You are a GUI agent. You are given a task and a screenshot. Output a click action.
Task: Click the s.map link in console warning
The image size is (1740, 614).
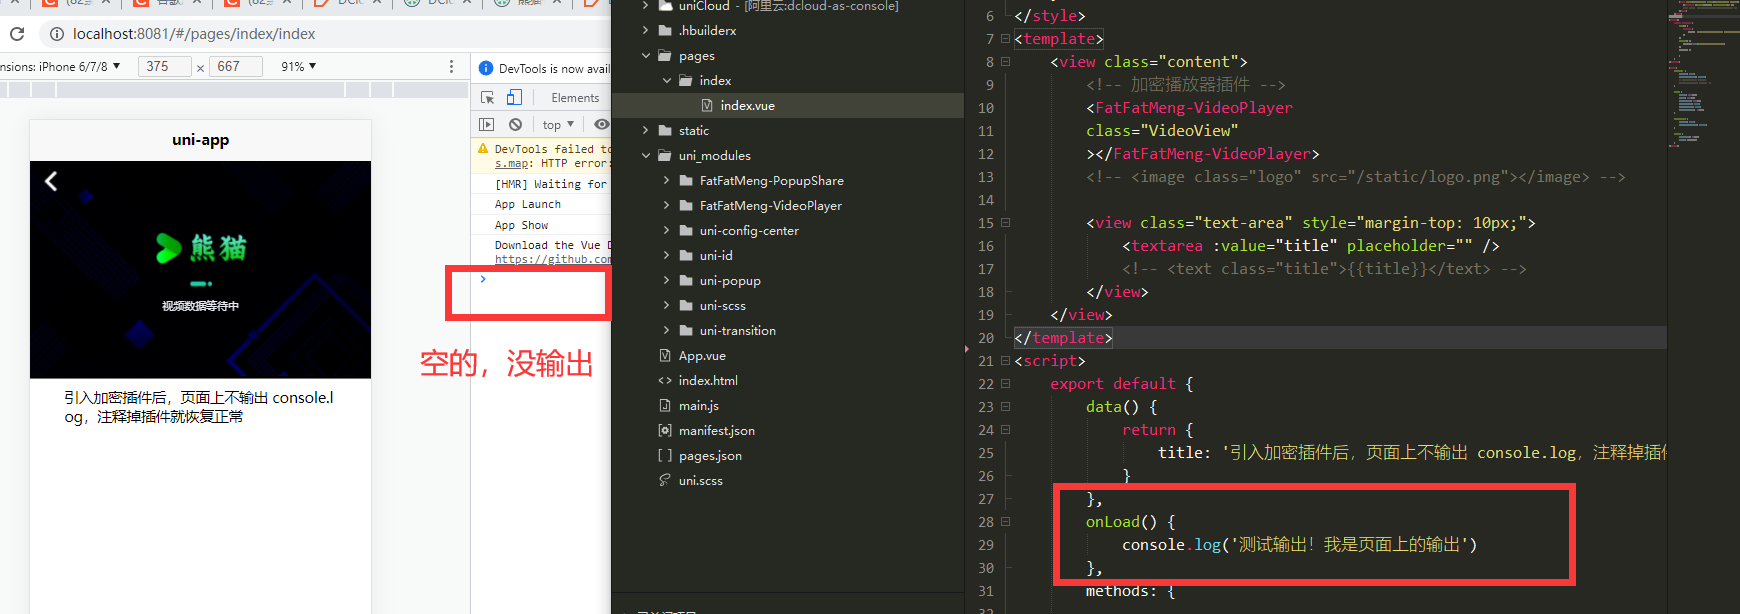[x=512, y=163]
